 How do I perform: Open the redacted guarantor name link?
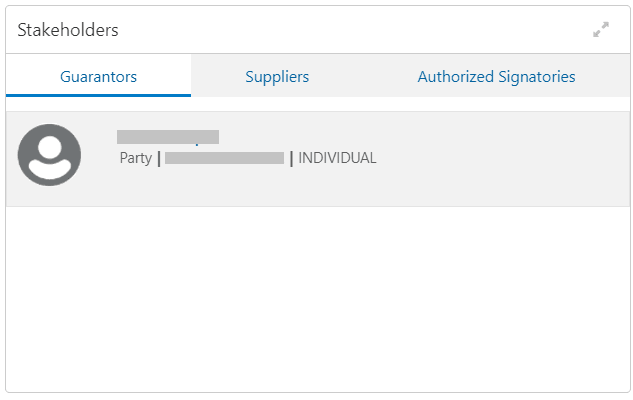(x=168, y=137)
